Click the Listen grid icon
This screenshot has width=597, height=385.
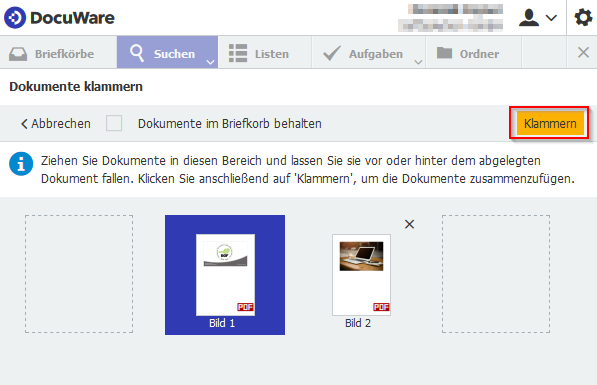238,53
